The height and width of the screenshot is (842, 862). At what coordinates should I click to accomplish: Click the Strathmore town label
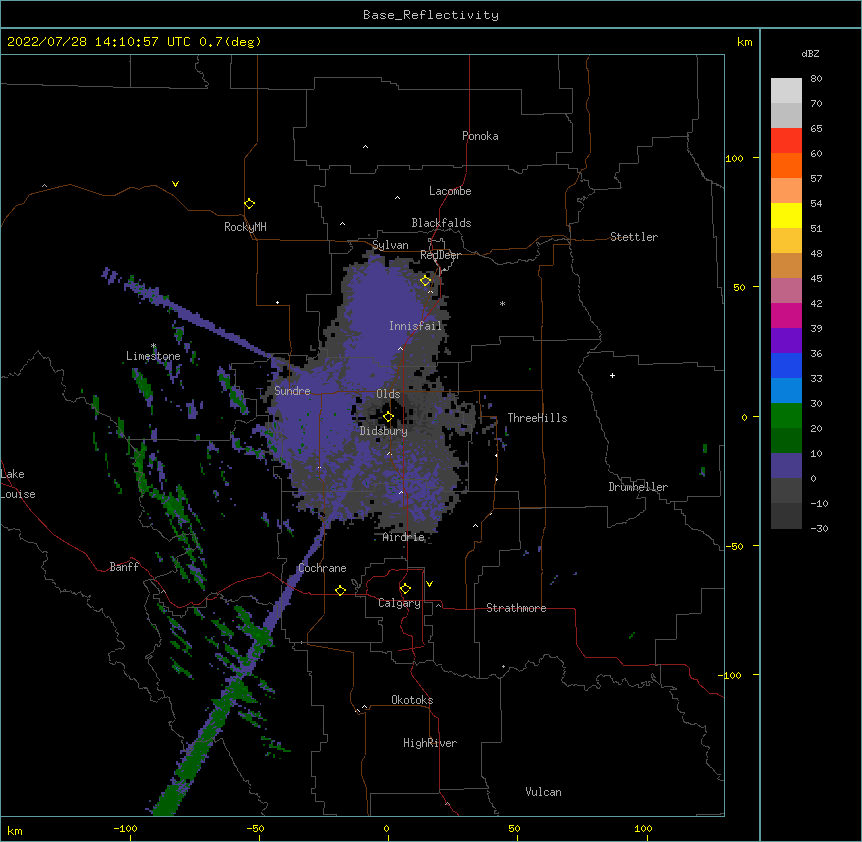coord(516,608)
